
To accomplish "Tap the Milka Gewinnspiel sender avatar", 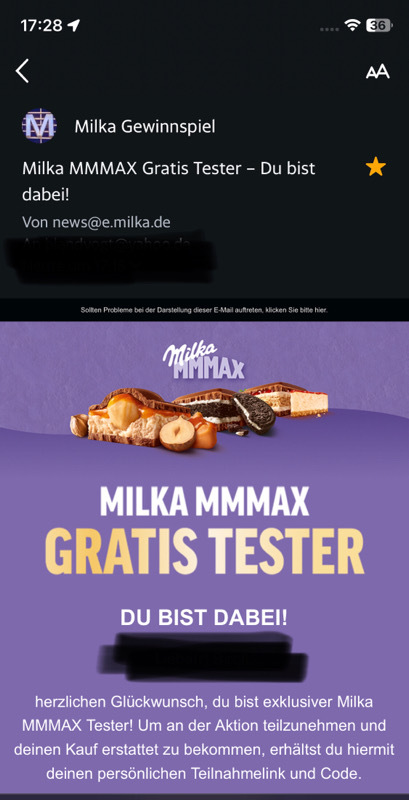I will pos(39,126).
